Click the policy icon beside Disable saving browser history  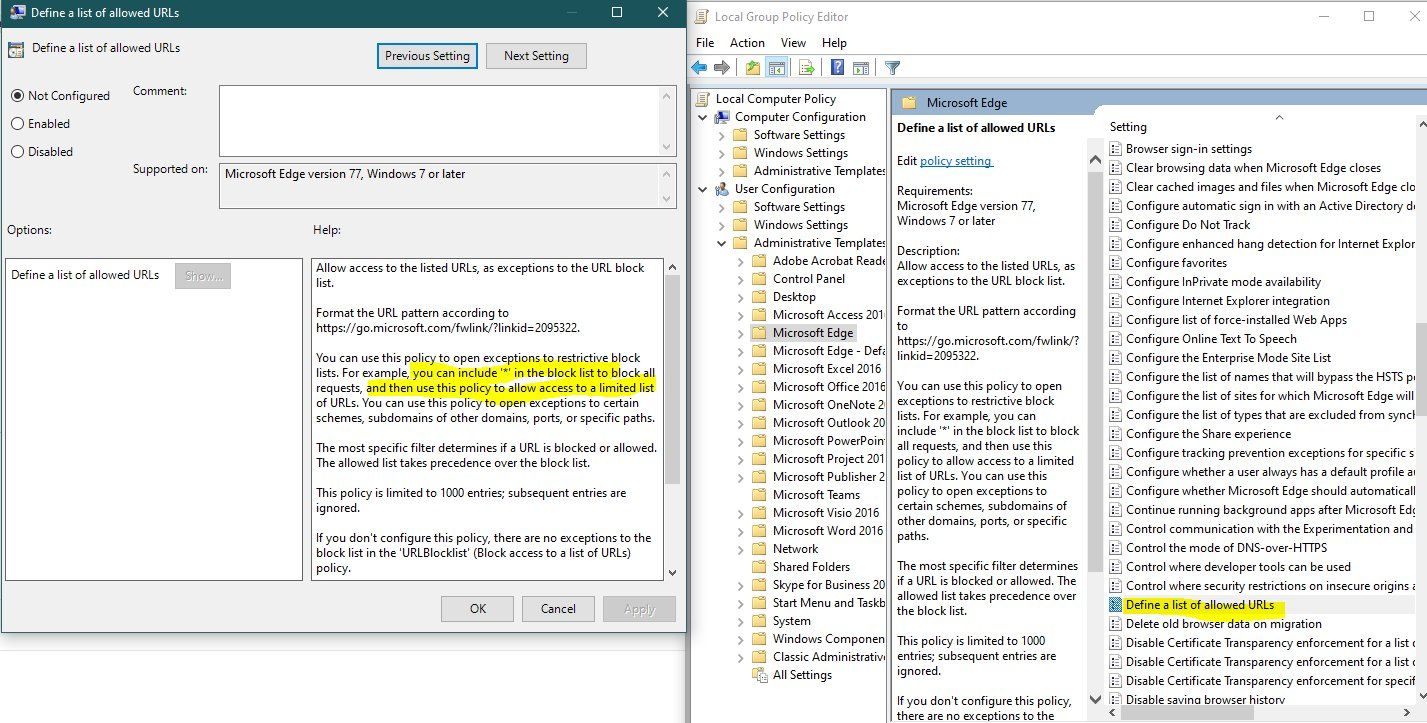[1116, 699]
